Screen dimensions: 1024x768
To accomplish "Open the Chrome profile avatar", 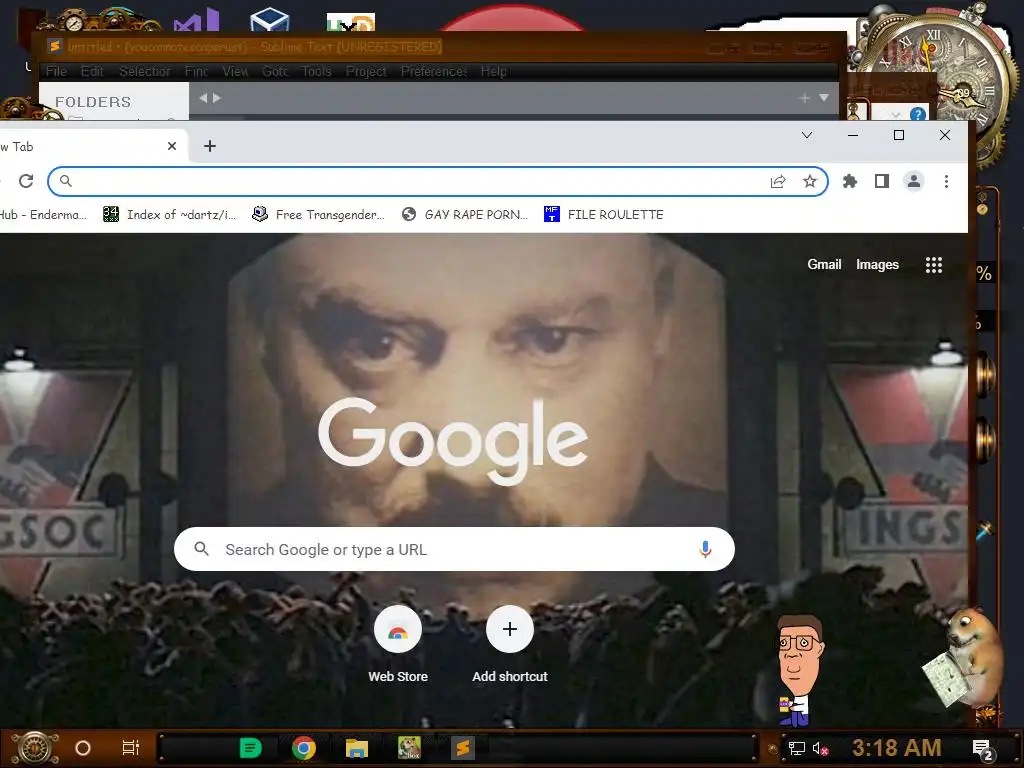I will click(x=914, y=181).
